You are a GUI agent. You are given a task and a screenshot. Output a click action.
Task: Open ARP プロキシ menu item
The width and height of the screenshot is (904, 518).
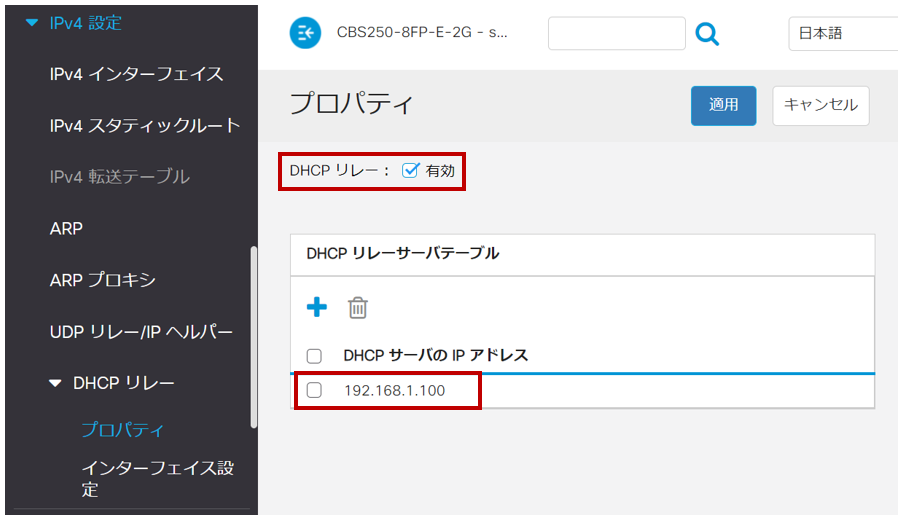pos(103,280)
